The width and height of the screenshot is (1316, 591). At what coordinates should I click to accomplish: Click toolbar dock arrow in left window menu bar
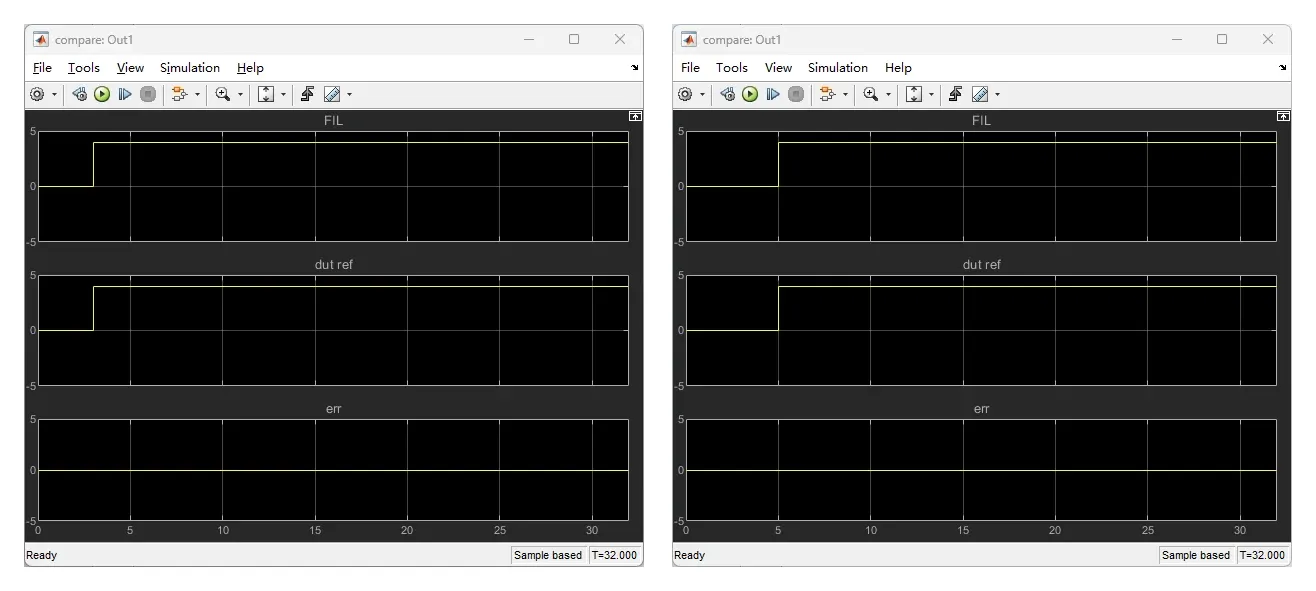click(635, 68)
